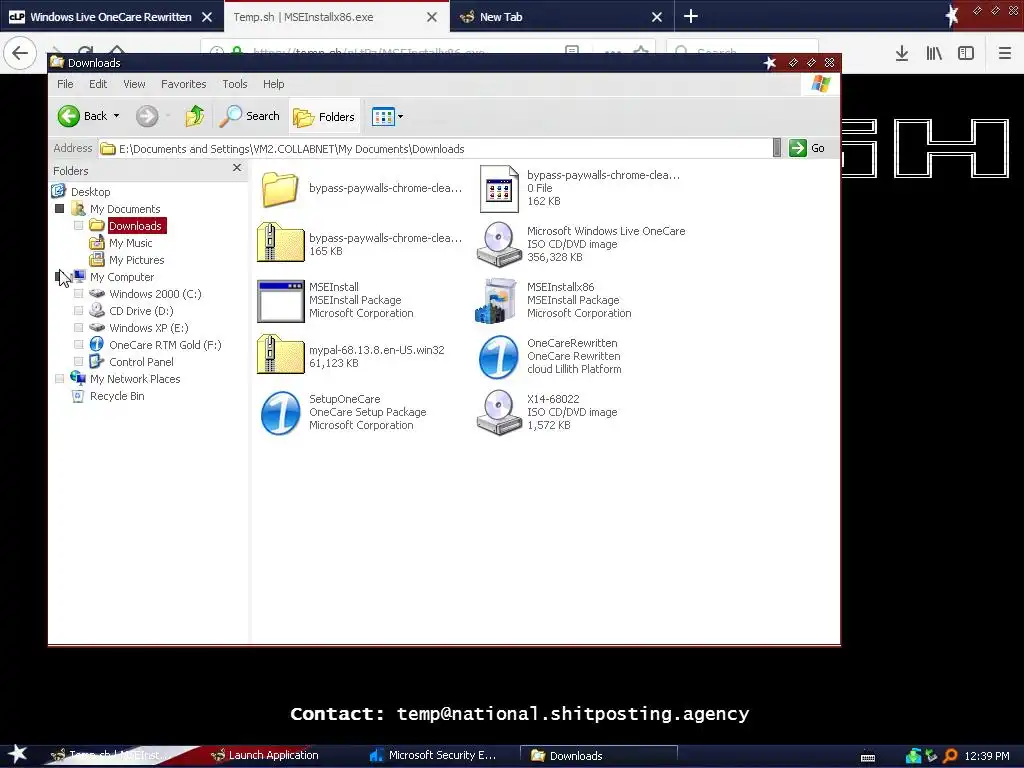Select the bypass-paywalls 0 File icon

click(499, 188)
